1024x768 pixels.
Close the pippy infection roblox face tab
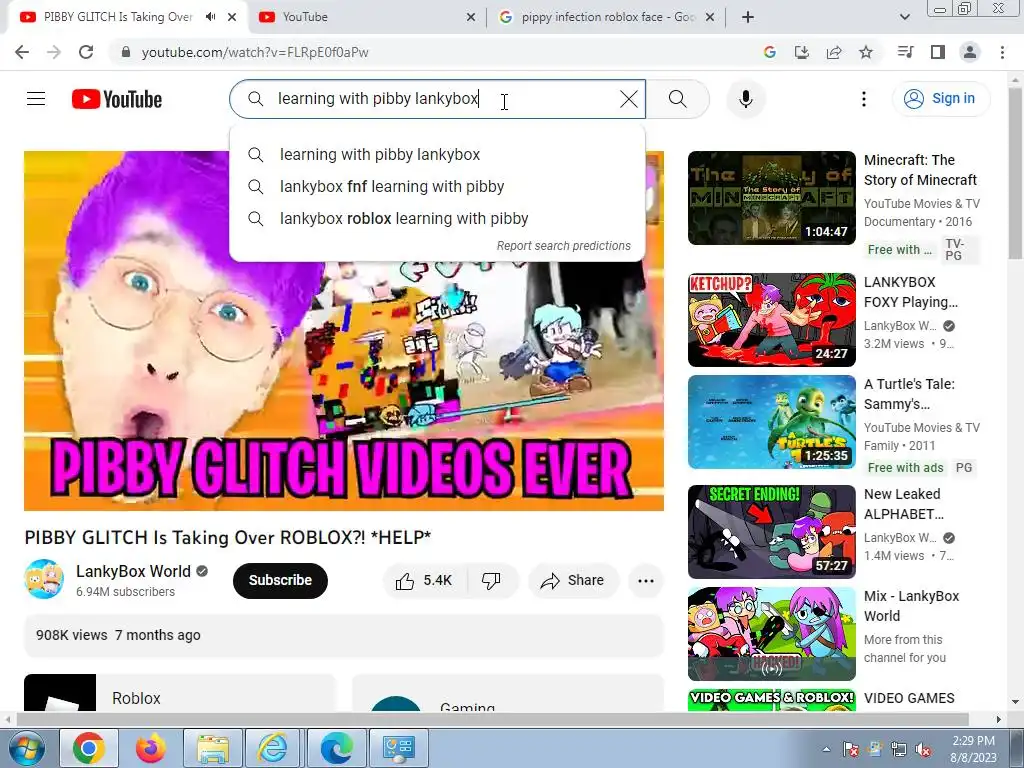pyautogui.click(x=711, y=18)
